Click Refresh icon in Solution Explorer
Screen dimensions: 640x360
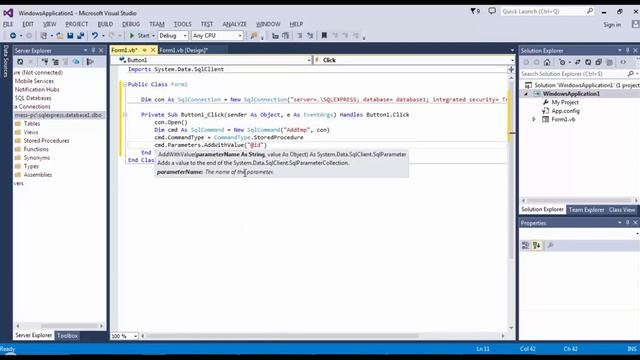588,62
